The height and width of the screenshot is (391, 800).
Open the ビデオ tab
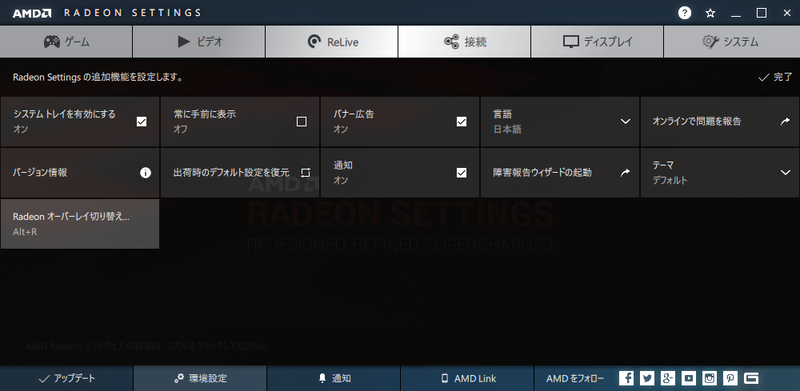click(199, 41)
